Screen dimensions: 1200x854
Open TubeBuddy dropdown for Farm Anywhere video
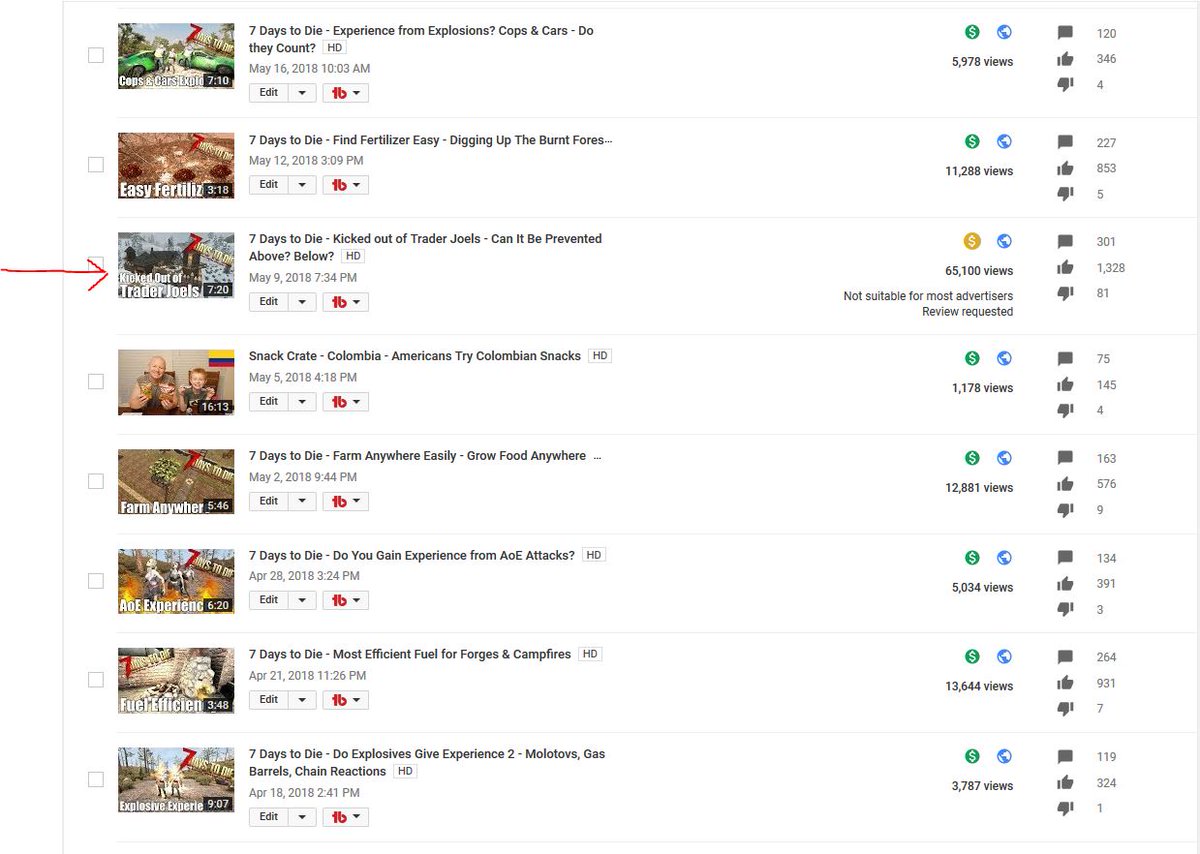coord(346,501)
